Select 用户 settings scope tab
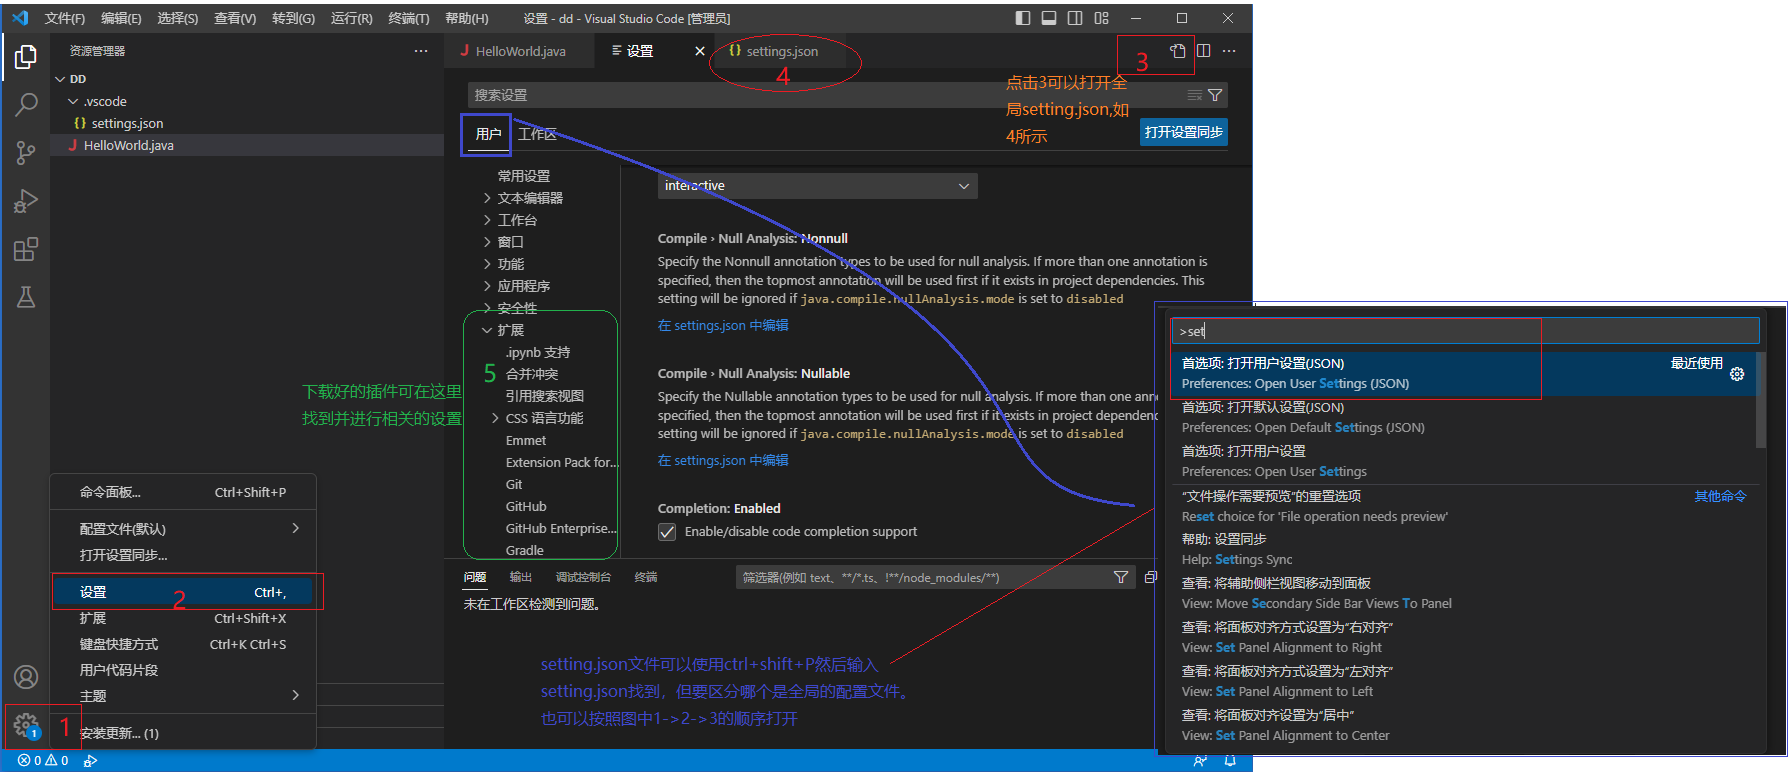Image resolution: width=1790 pixels, height=777 pixels. point(488,134)
